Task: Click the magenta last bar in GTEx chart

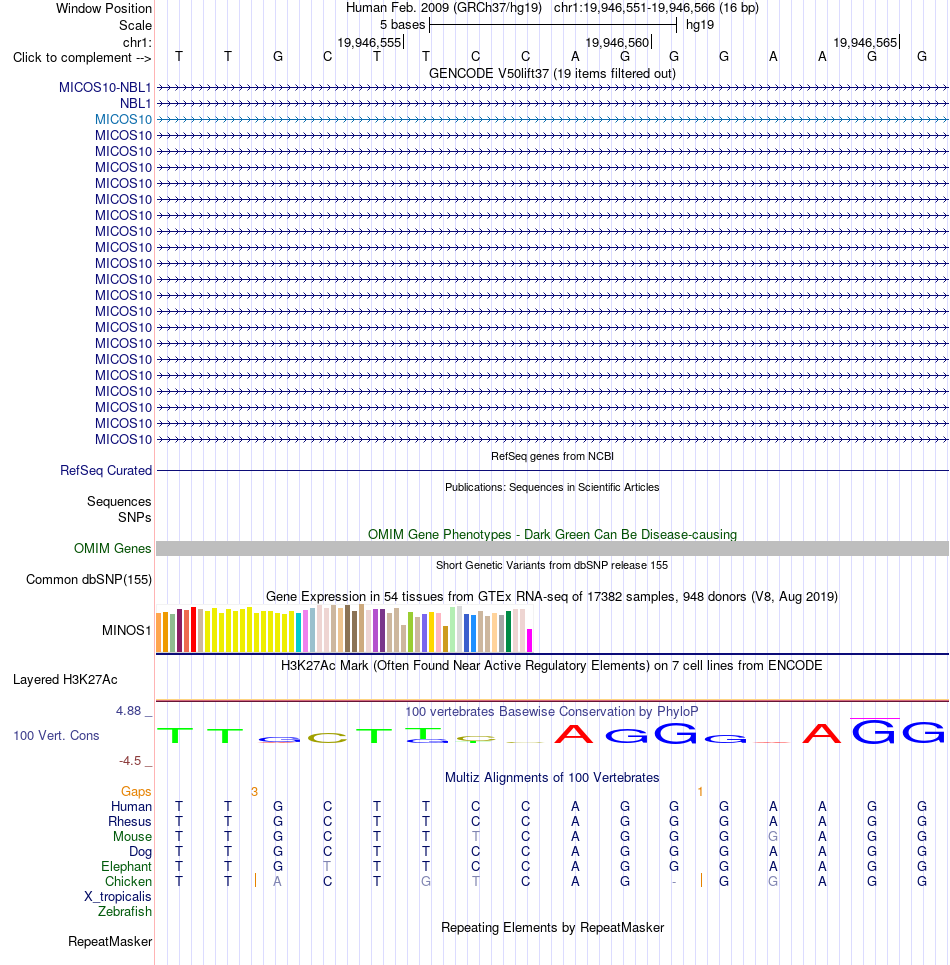Action: [x=530, y=640]
